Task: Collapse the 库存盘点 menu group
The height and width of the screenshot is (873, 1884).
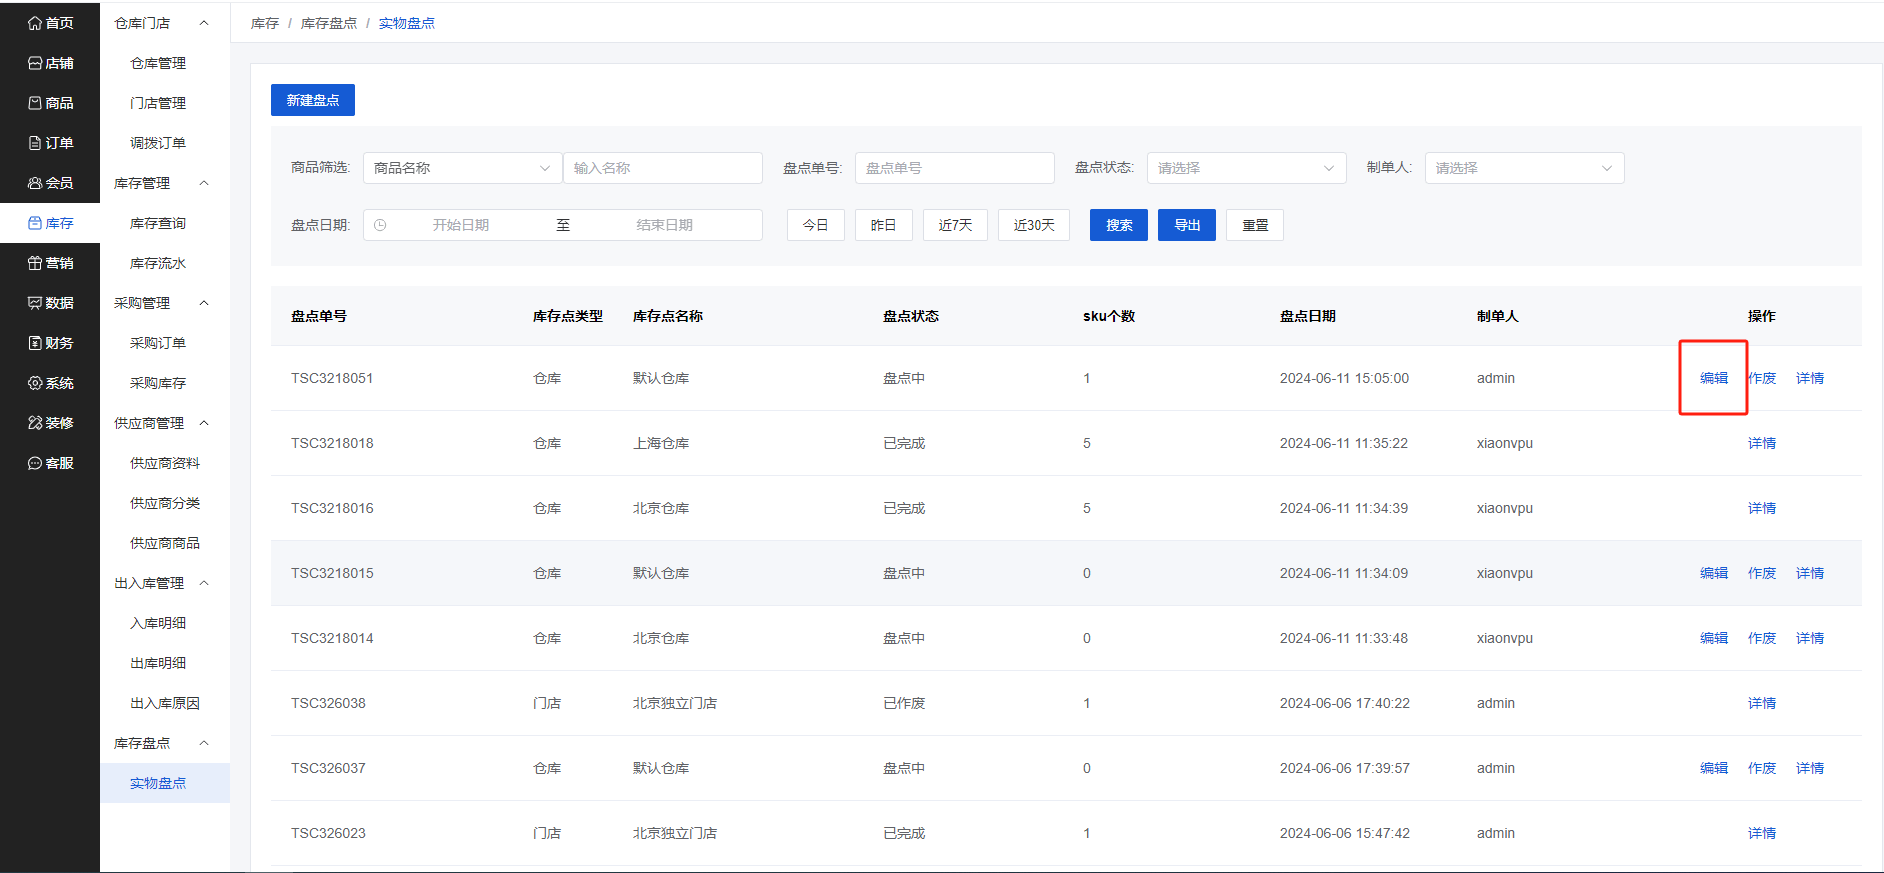Action: coord(204,743)
